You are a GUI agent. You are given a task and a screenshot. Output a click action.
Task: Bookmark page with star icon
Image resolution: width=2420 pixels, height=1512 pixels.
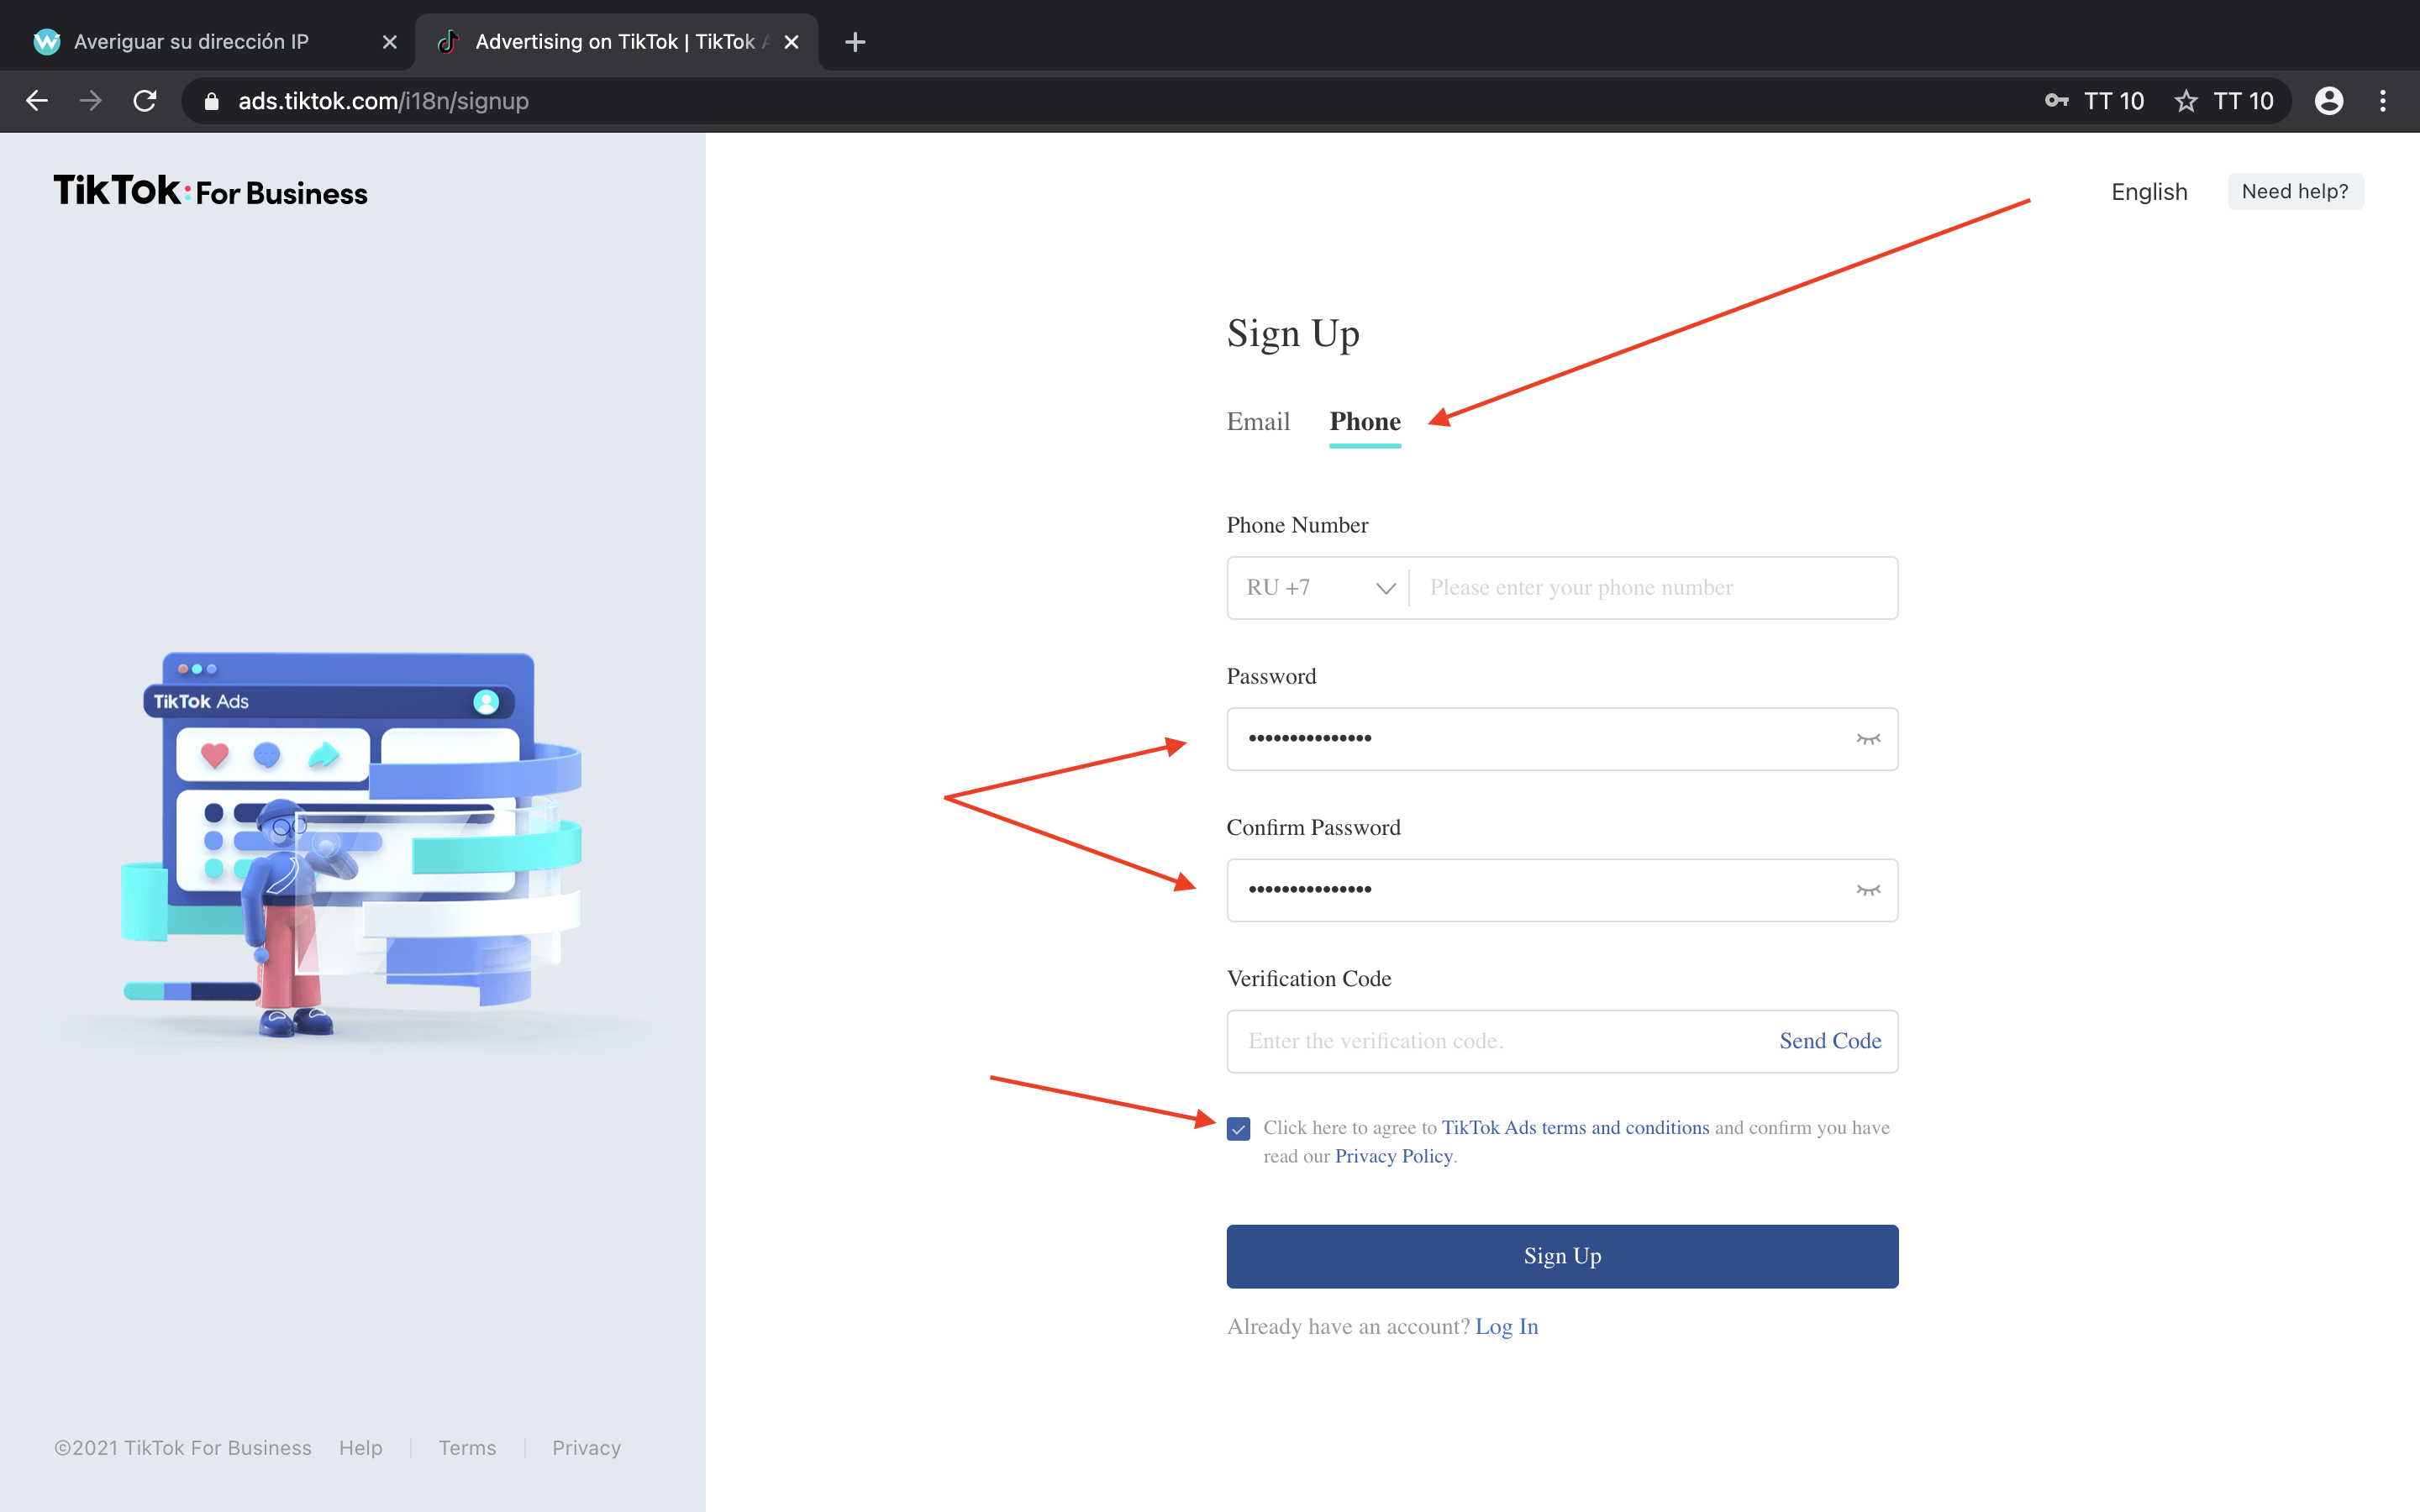click(2186, 101)
